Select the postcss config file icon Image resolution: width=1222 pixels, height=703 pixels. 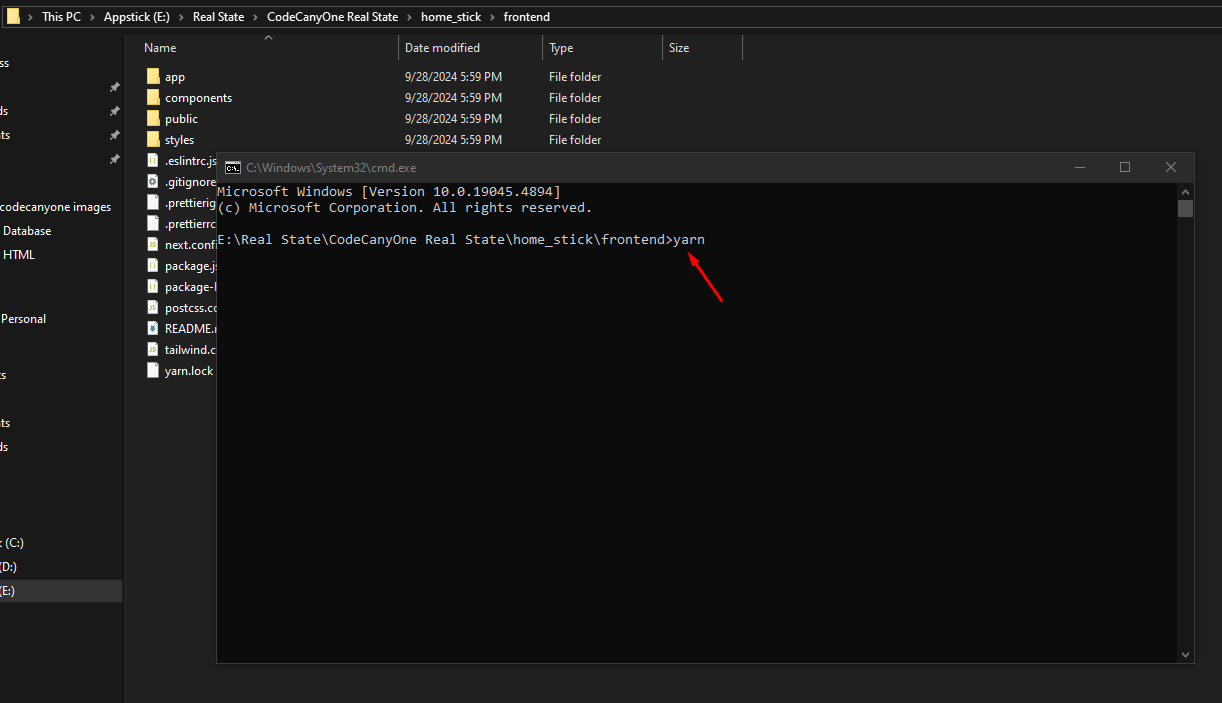(x=153, y=308)
